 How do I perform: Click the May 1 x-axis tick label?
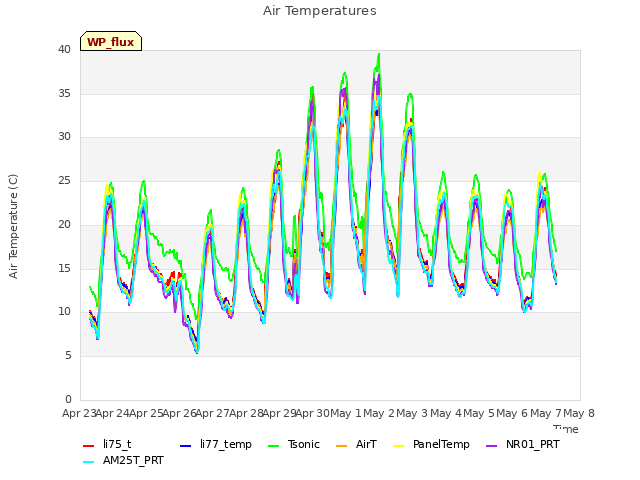point(346,413)
